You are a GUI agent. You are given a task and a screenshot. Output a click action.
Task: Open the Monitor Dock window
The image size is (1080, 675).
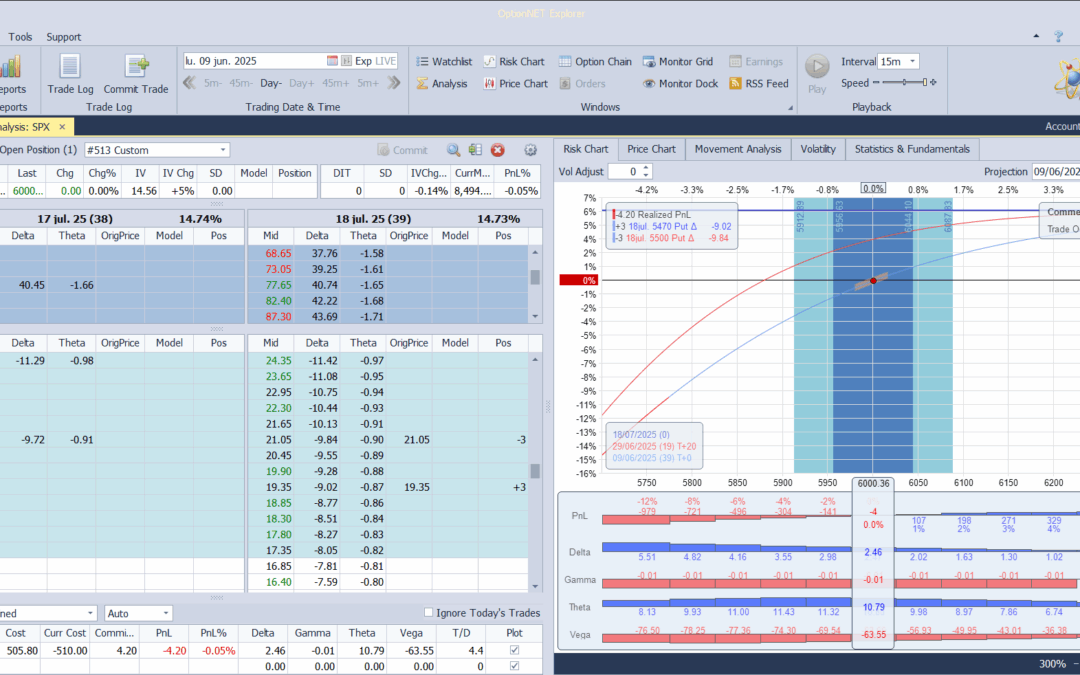click(681, 83)
